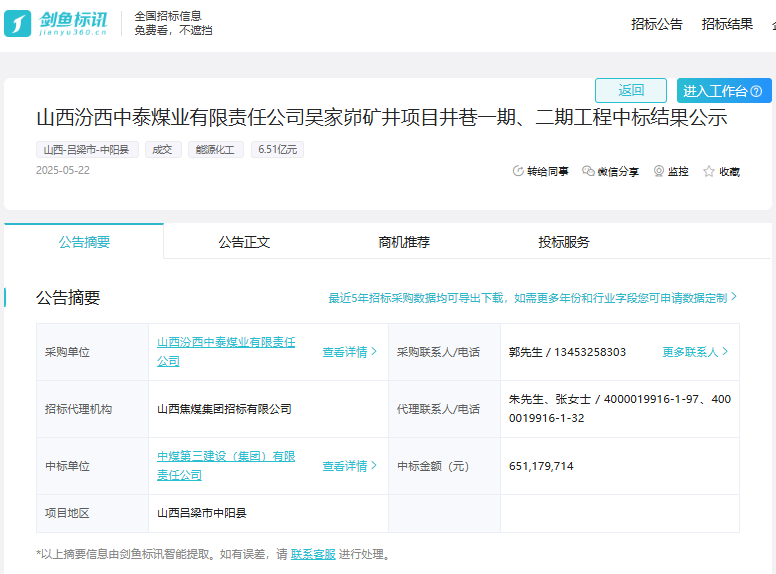Click the 能源化工 industry tag
The image size is (776, 574).
pos(215,150)
